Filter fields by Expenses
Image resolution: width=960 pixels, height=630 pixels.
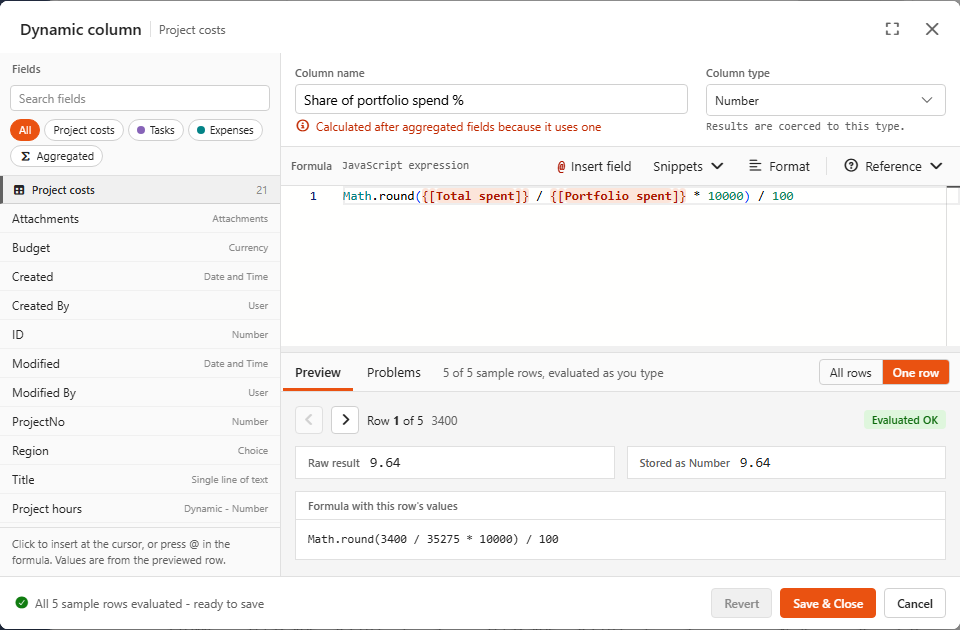225,130
